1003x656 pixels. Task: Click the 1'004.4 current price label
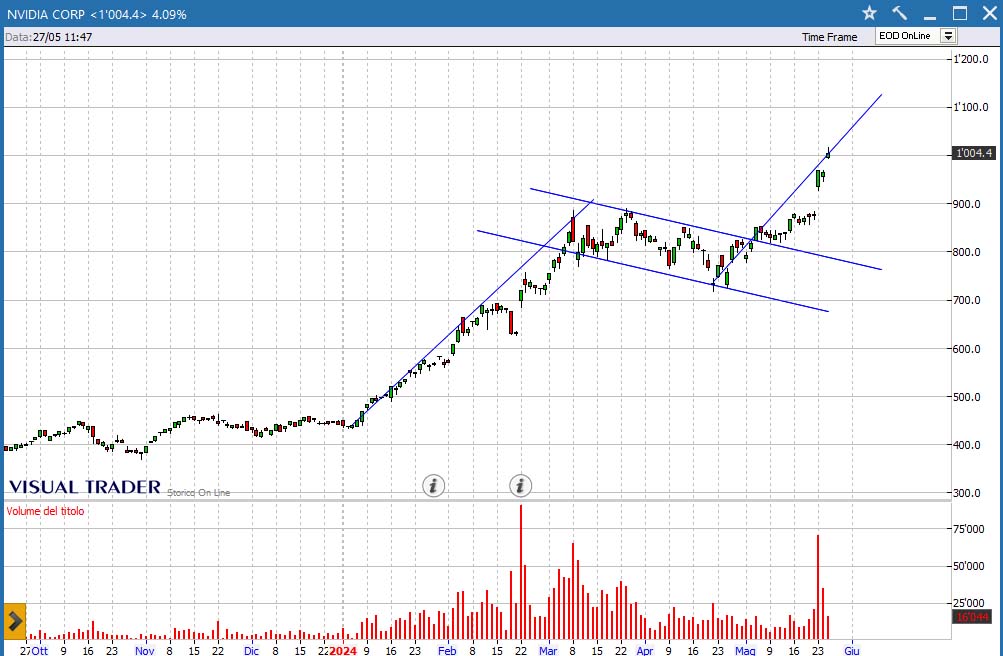pos(973,153)
